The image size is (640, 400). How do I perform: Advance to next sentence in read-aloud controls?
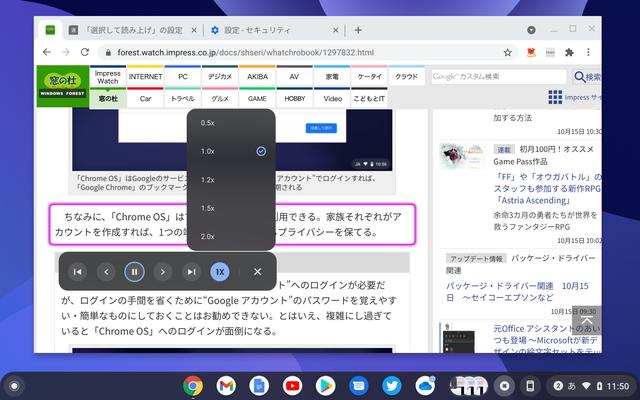tap(162, 272)
